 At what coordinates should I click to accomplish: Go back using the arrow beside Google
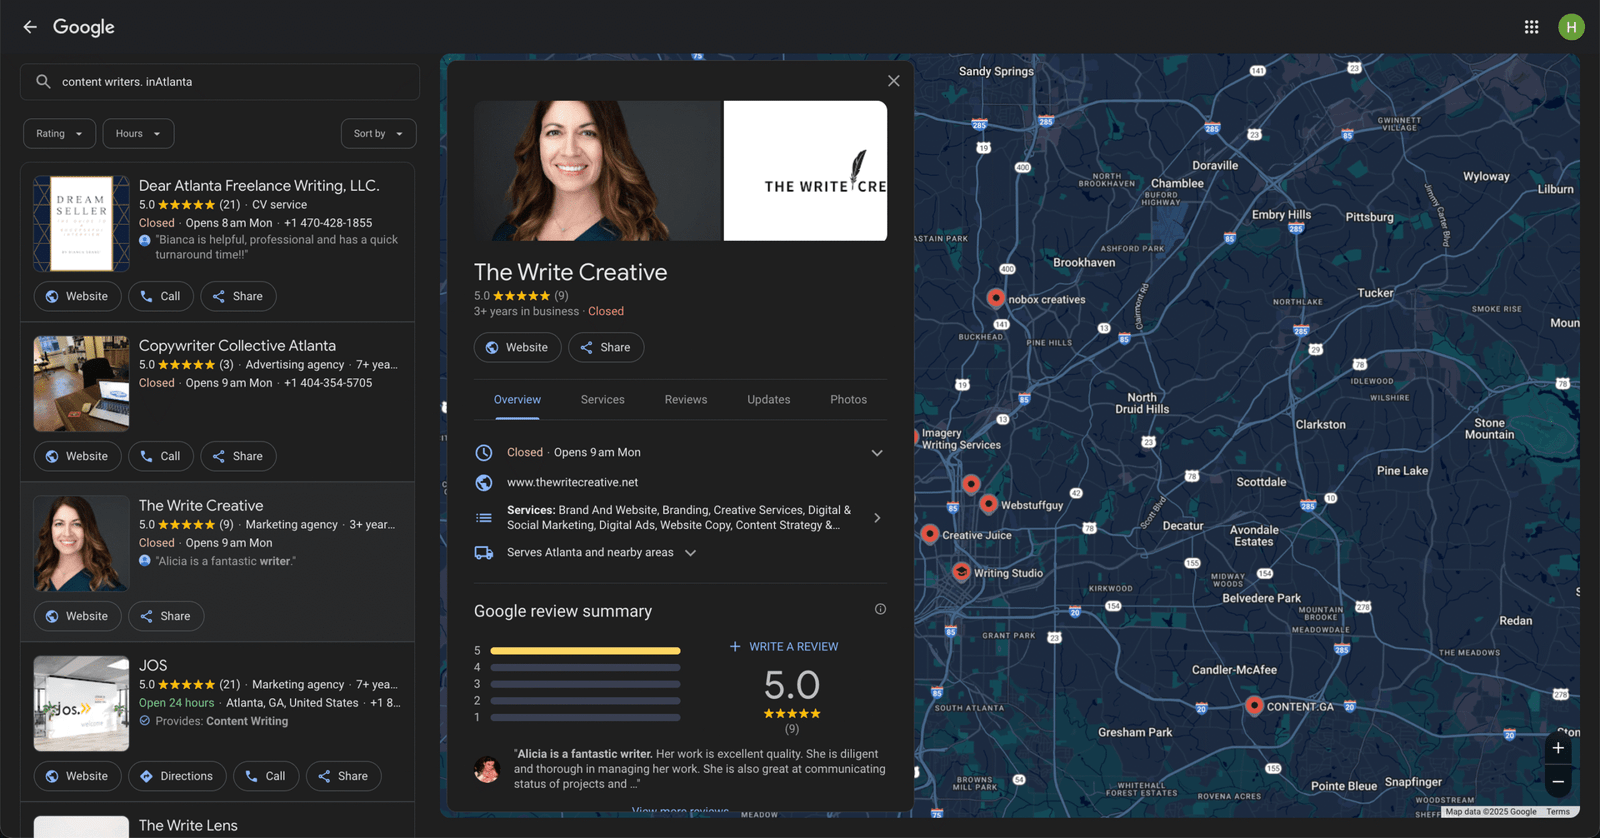pyautogui.click(x=30, y=27)
